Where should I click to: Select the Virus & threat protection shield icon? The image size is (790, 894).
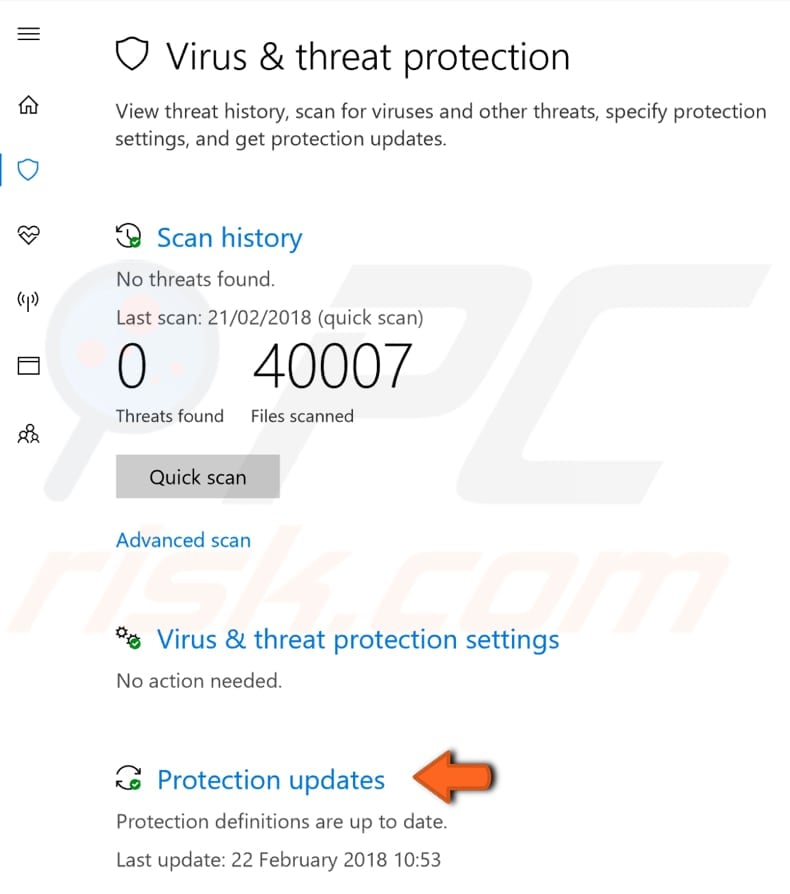coord(28,170)
